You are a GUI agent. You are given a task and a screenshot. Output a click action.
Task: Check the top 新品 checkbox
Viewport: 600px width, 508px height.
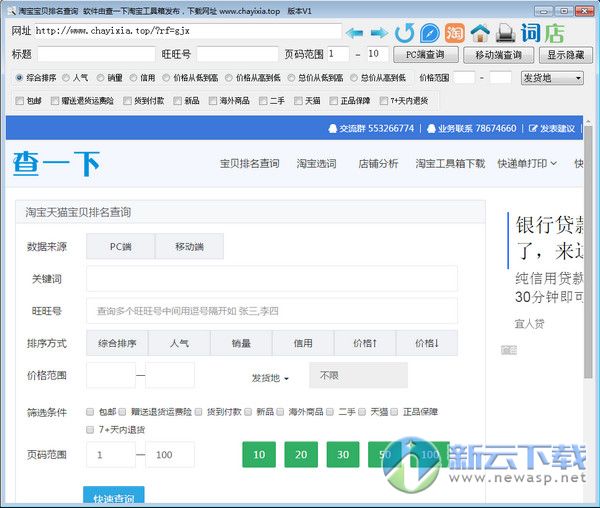click(x=177, y=101)
